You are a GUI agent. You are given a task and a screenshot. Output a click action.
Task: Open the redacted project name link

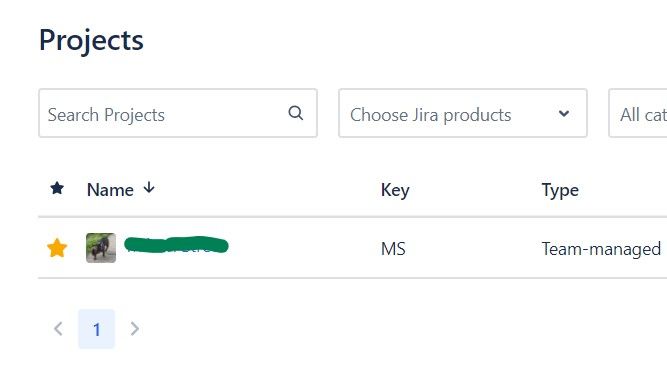point(176,245)
